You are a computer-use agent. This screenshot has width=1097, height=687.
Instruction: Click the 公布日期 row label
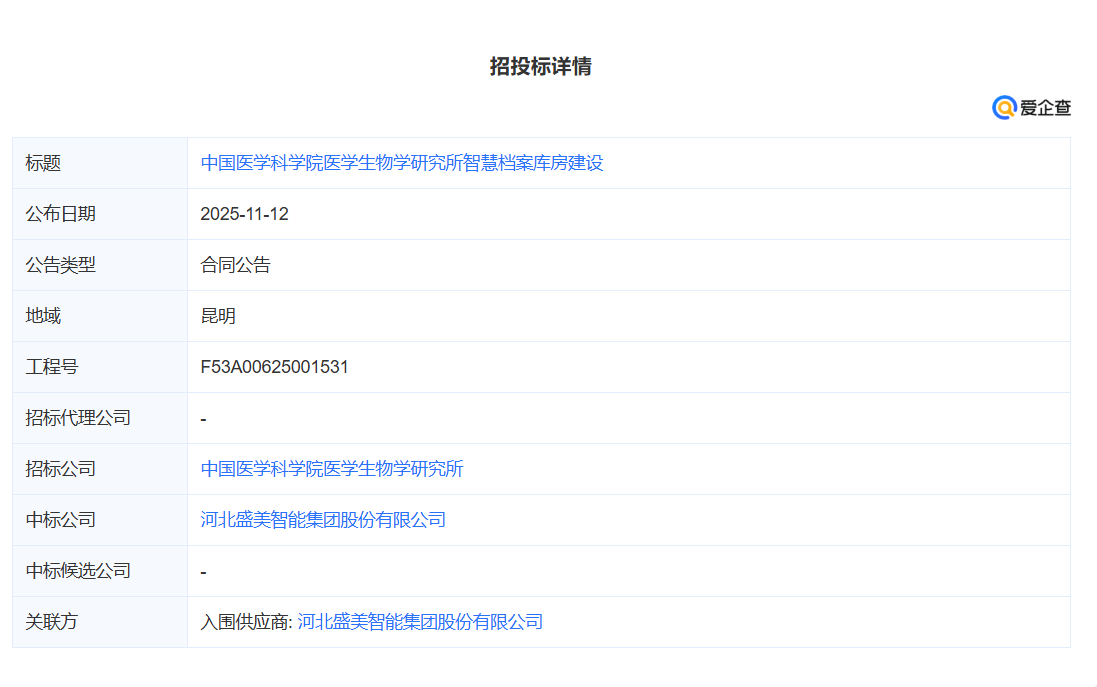(x=60, y=214)
